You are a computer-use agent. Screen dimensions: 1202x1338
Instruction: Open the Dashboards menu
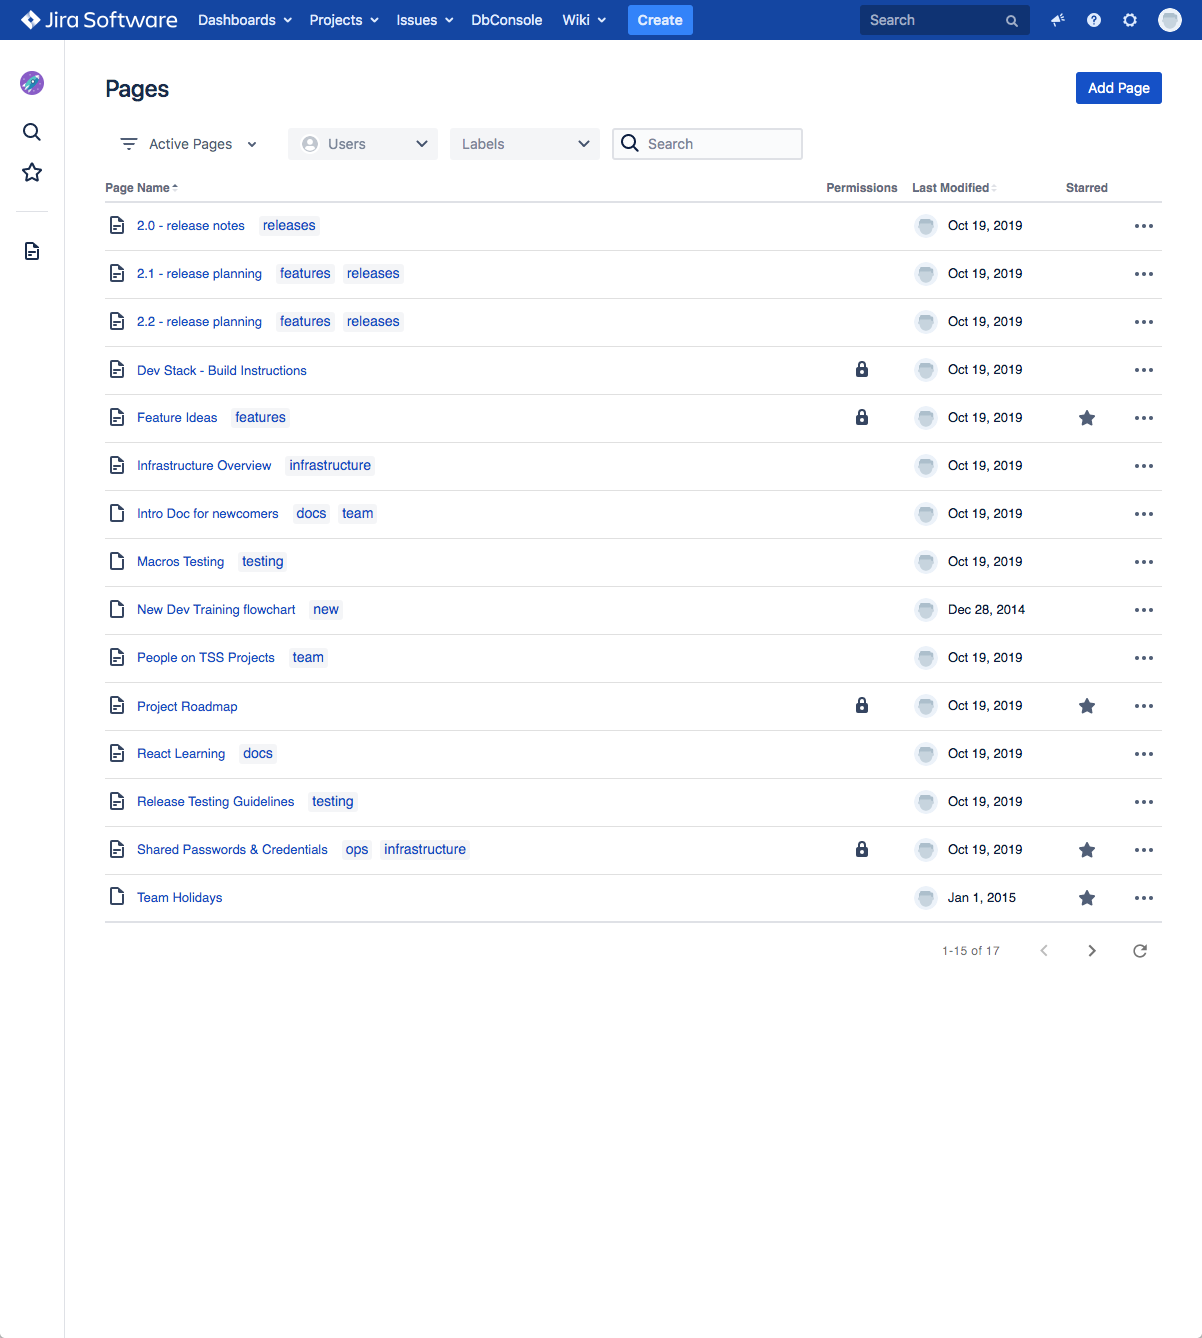click(245, 20)
